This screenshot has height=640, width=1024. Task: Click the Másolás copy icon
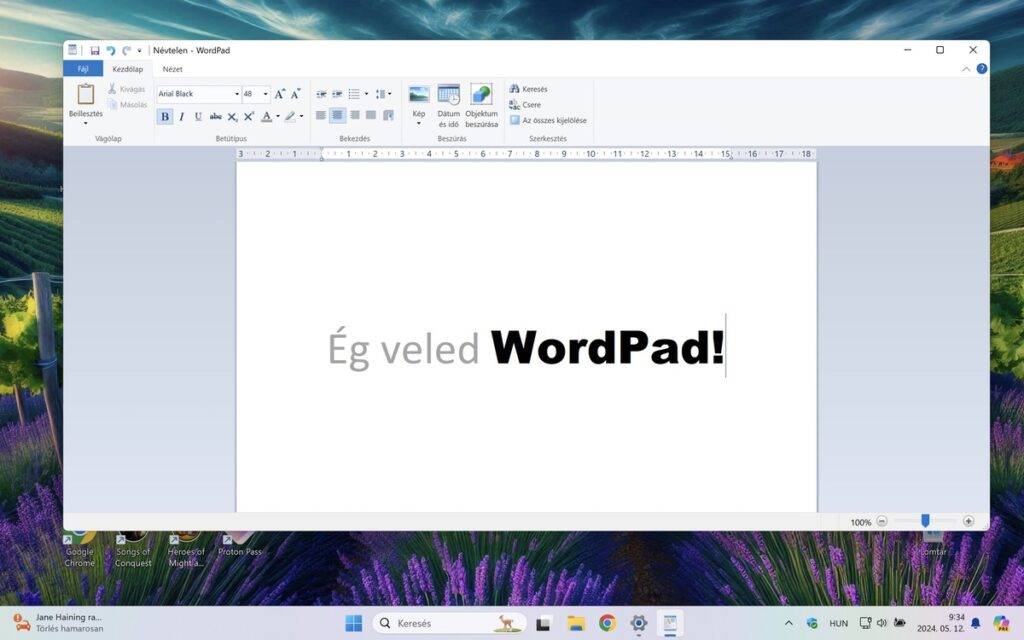112,104
